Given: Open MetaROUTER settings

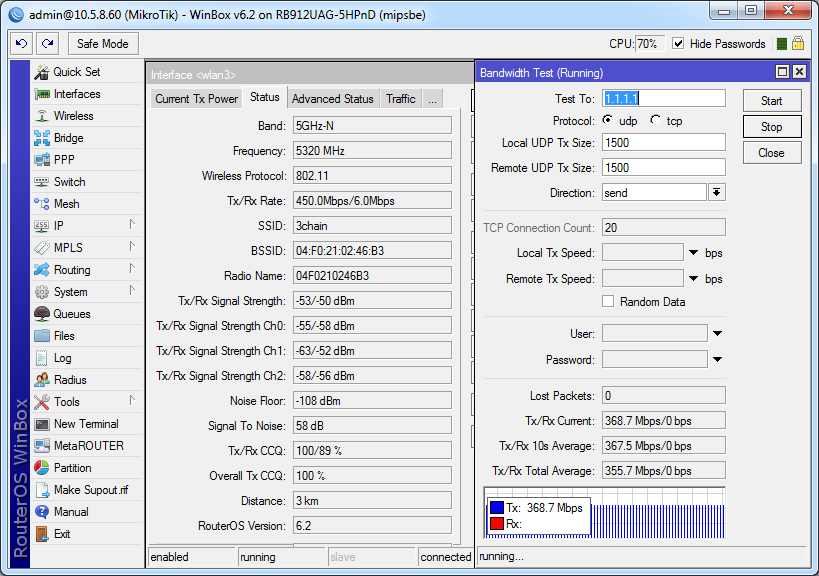Looking at the screenshot, I should (x=86, y=446).
